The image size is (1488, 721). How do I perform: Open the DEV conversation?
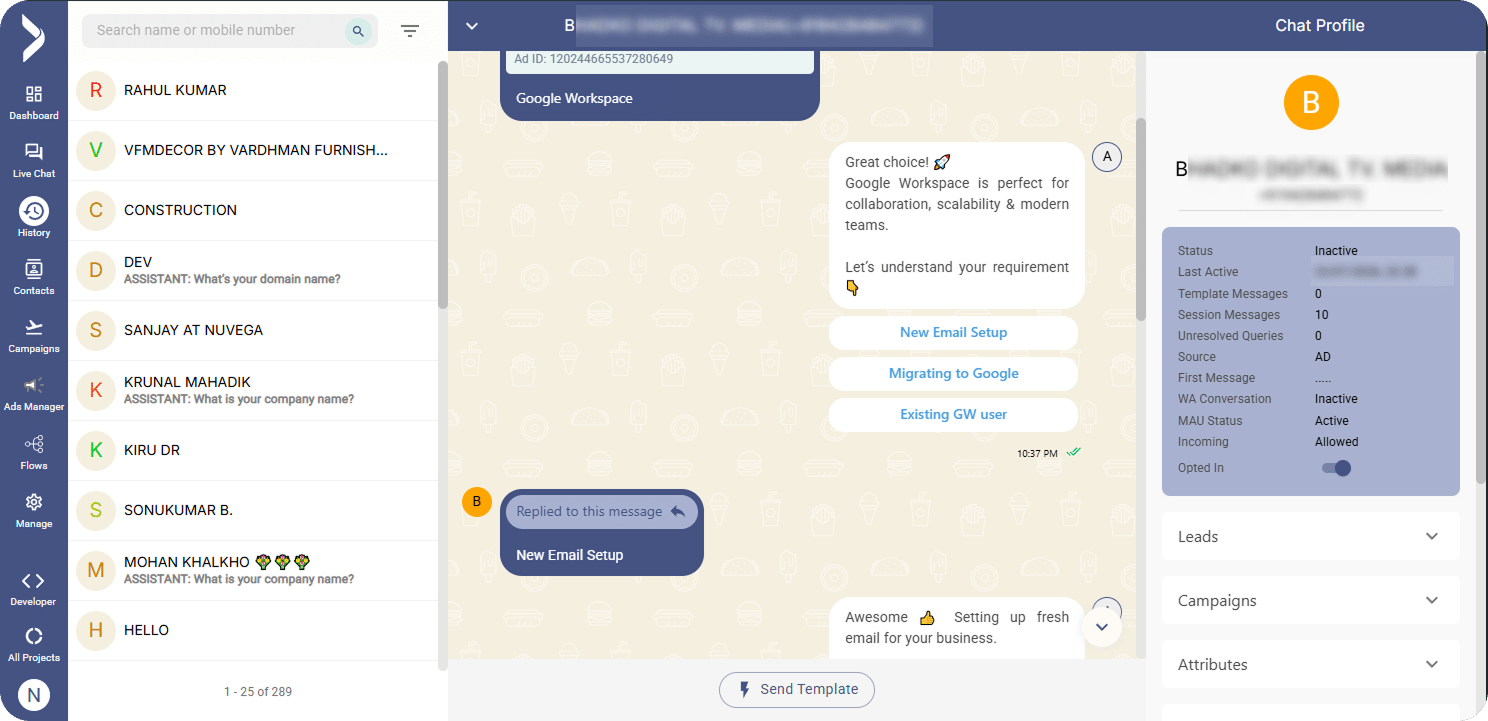coord(253,271)
